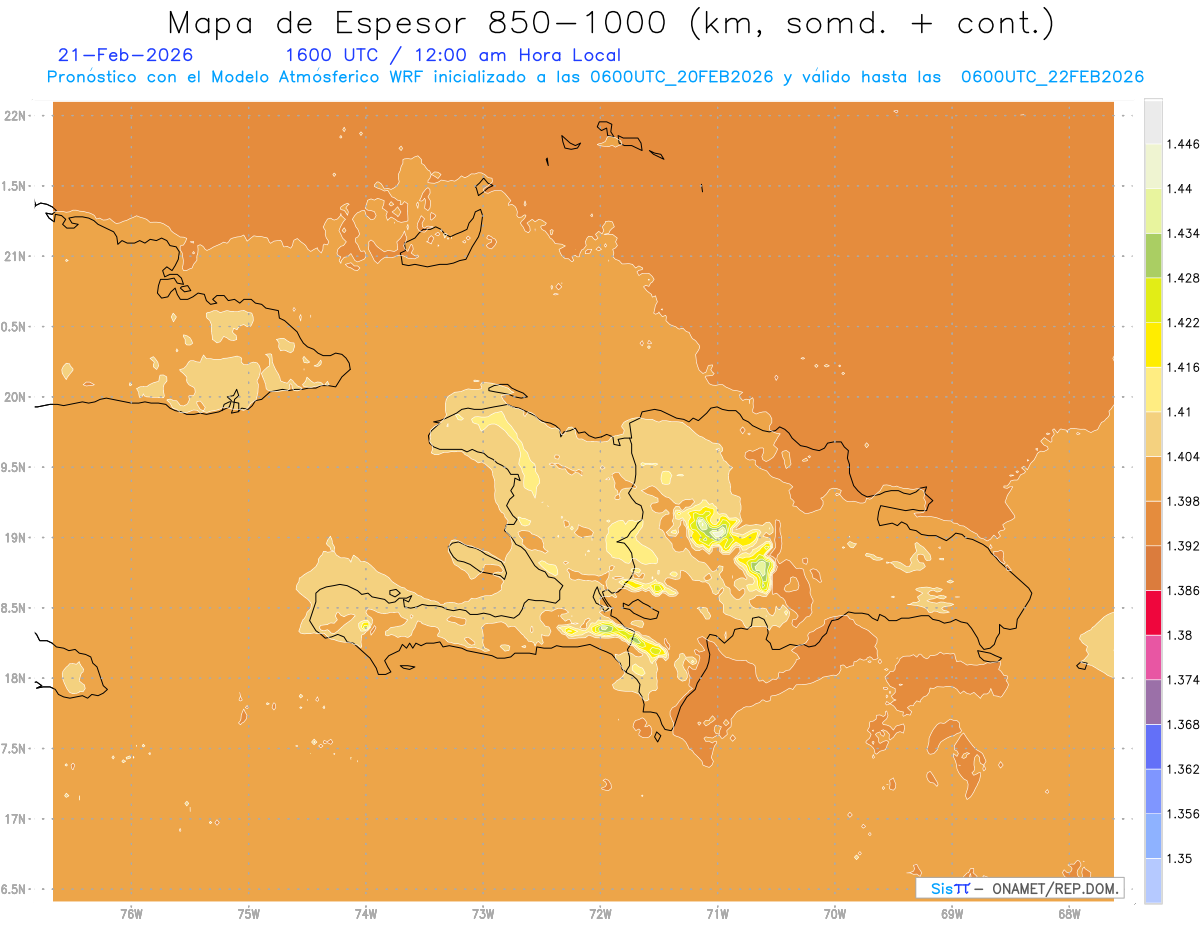The height and width of the screenshot is (927, 1200).
Task: Select the tan swatch between 1.404 and 1.41
Action: (1153, 434)
